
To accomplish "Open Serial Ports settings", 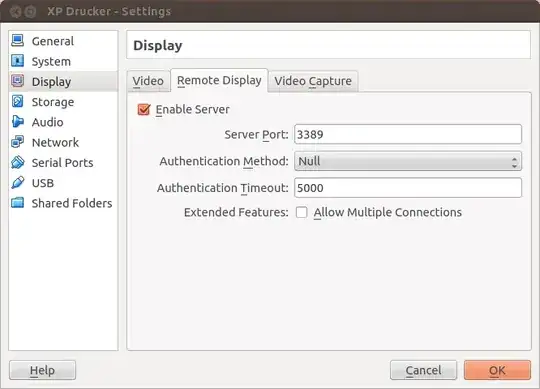I will point(62,163).
